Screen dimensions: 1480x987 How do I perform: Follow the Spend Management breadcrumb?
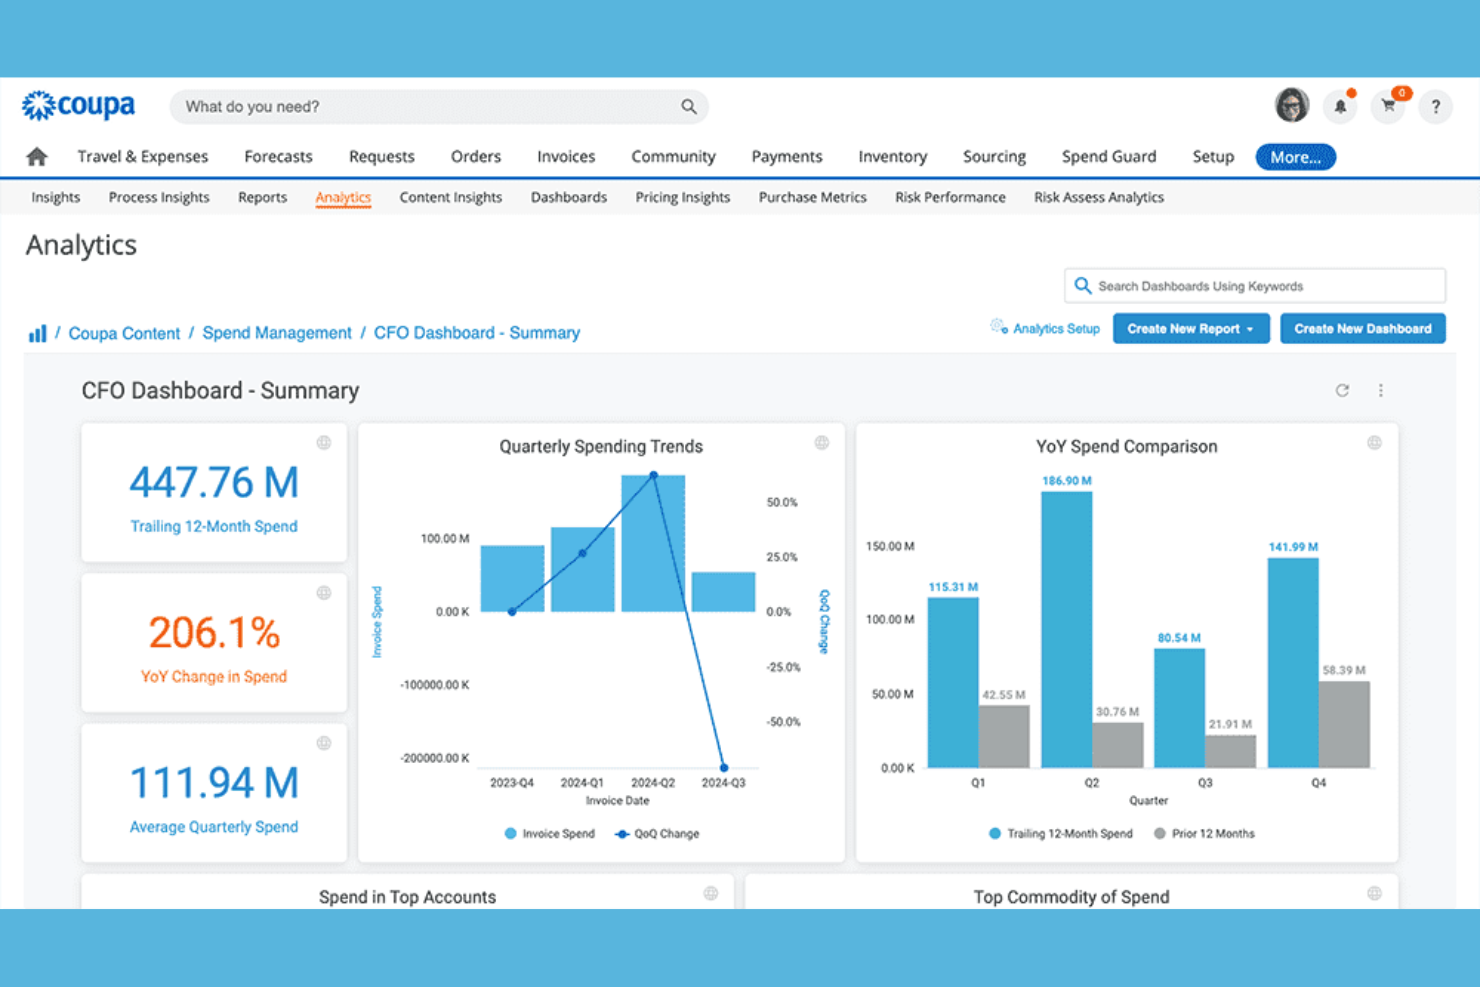(x=277, y=333)
